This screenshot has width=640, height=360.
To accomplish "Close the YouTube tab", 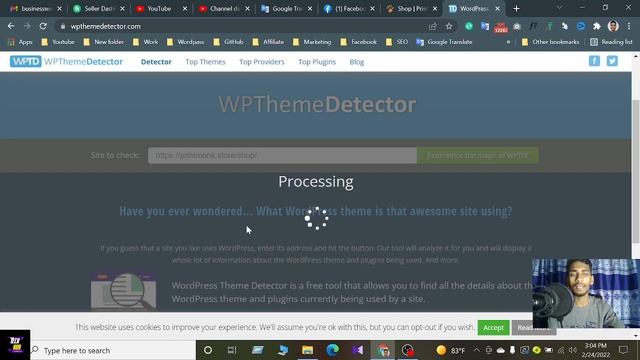I will click(x=184, y=9).
